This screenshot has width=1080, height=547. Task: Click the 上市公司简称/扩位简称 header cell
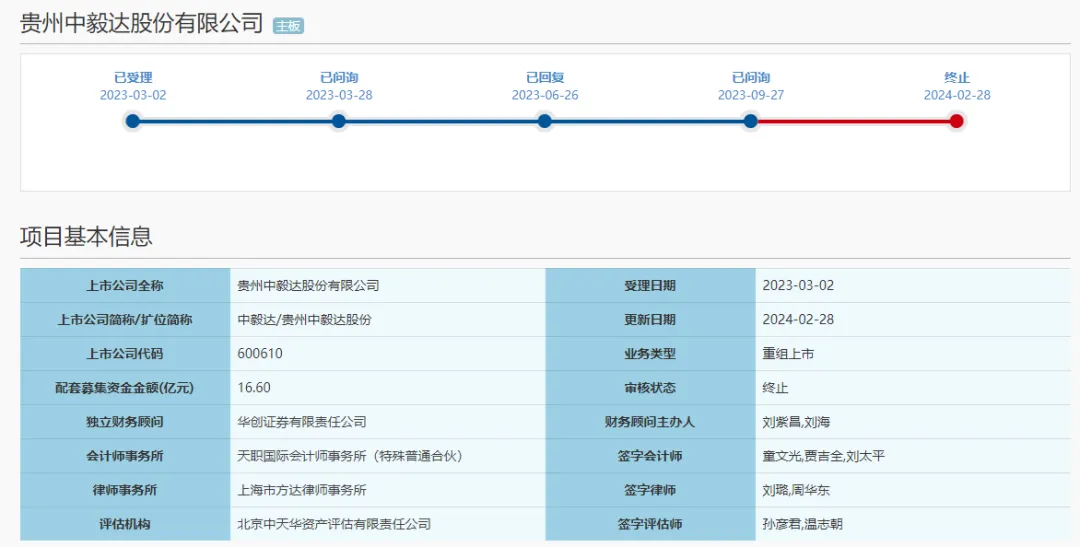pyautogui.click(x=125, y=320)
